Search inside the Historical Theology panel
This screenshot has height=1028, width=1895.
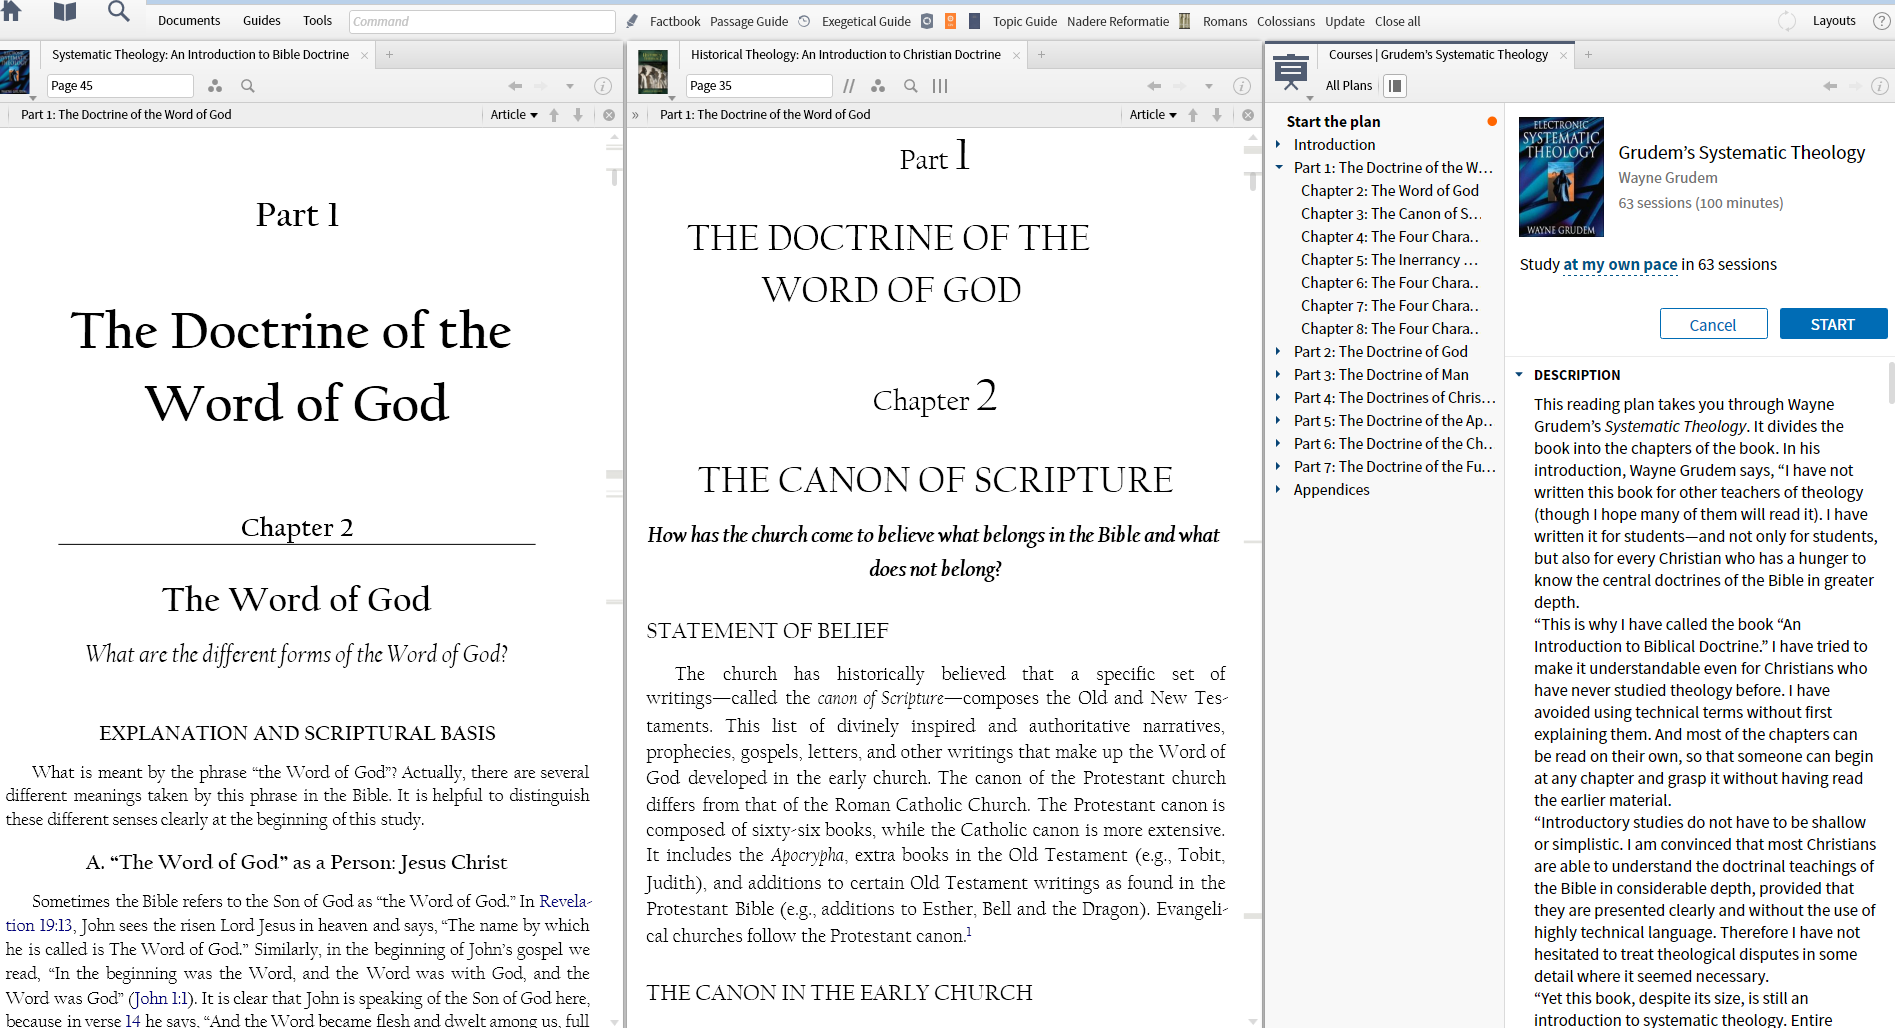pos(911,86)
